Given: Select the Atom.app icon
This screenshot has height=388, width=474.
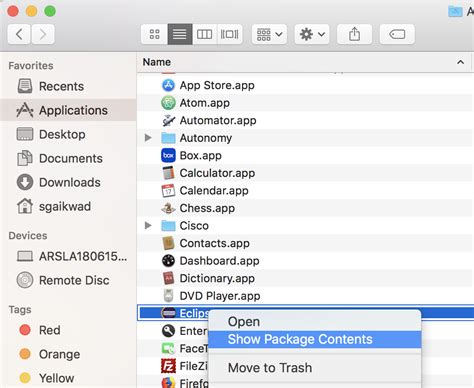Looking at the screenshot, I should click(168, 103).
